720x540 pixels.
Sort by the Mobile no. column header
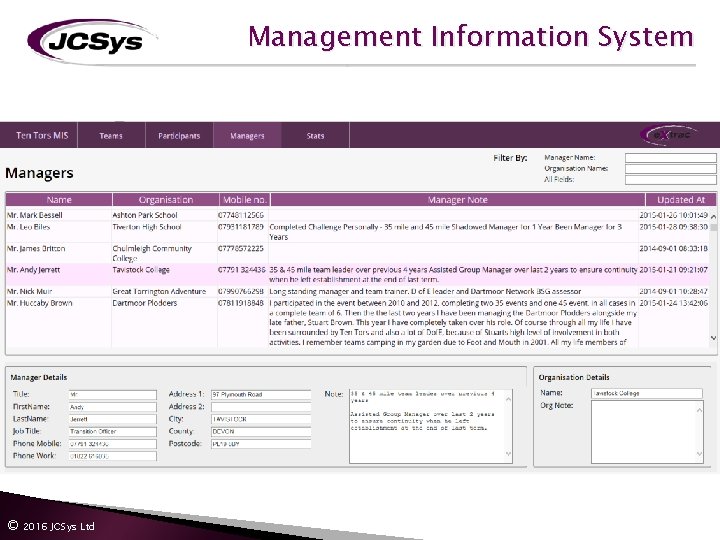pyautogui.click(x=244, y=200)
